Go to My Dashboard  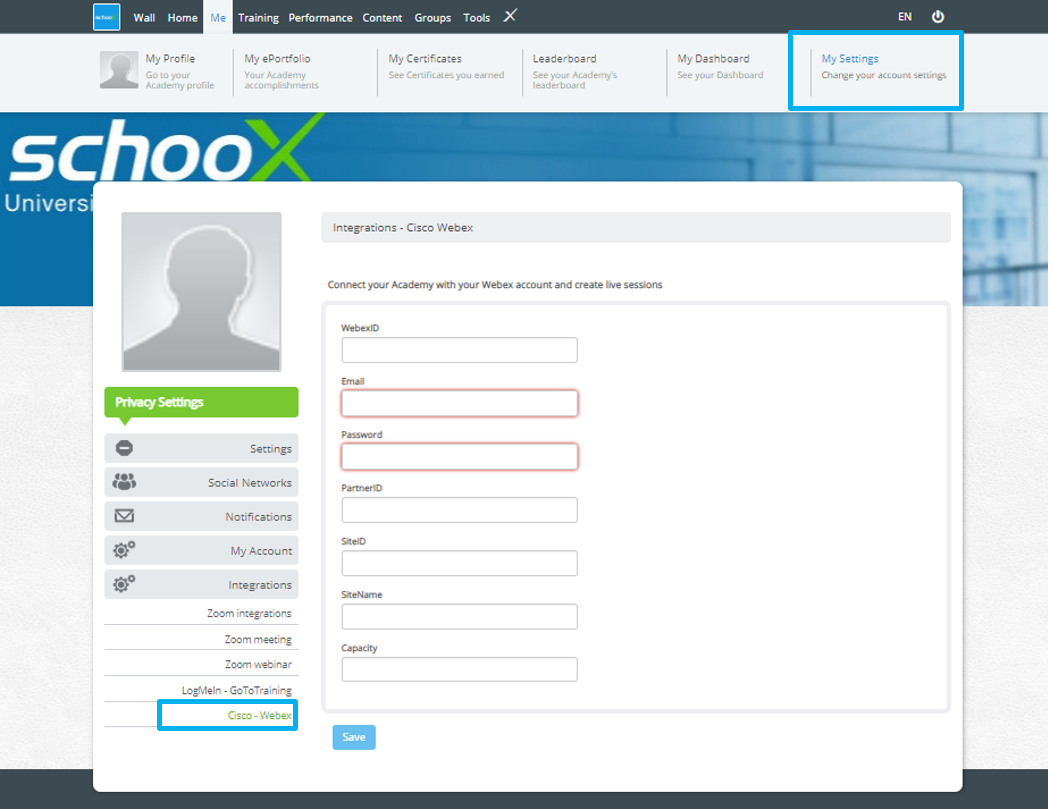click(713, 59)
